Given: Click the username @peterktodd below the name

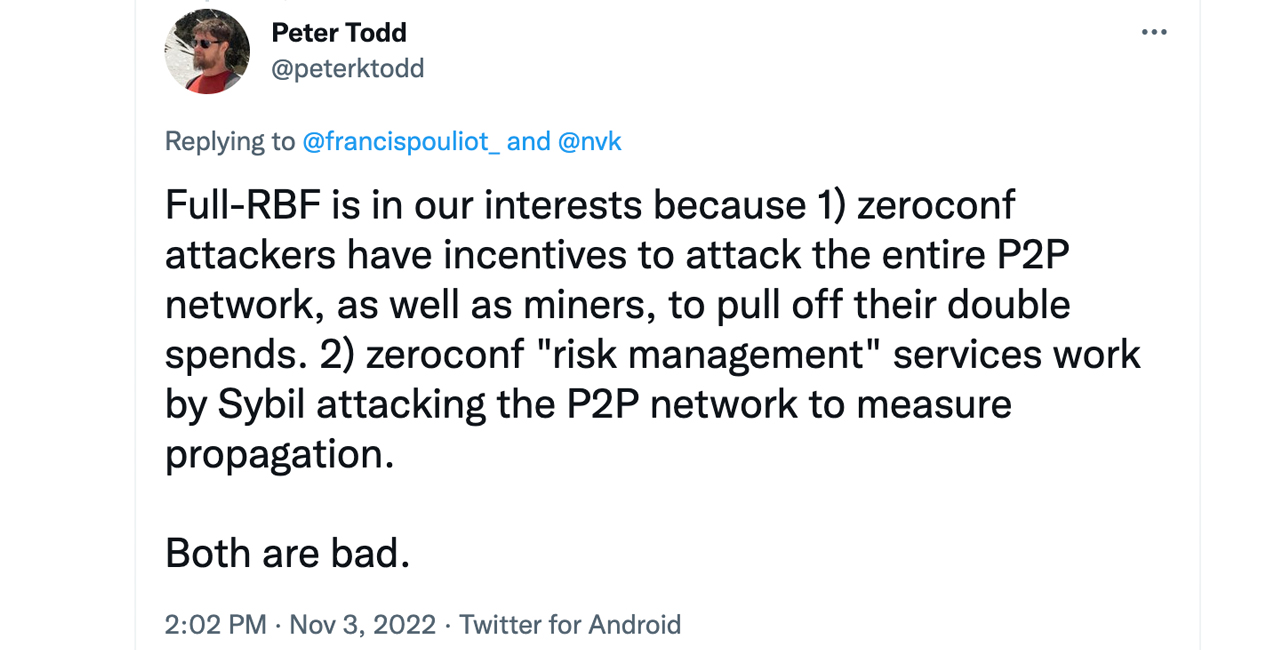Looking at the screenshot, I should pyautogui.click(x=347, y=68).
